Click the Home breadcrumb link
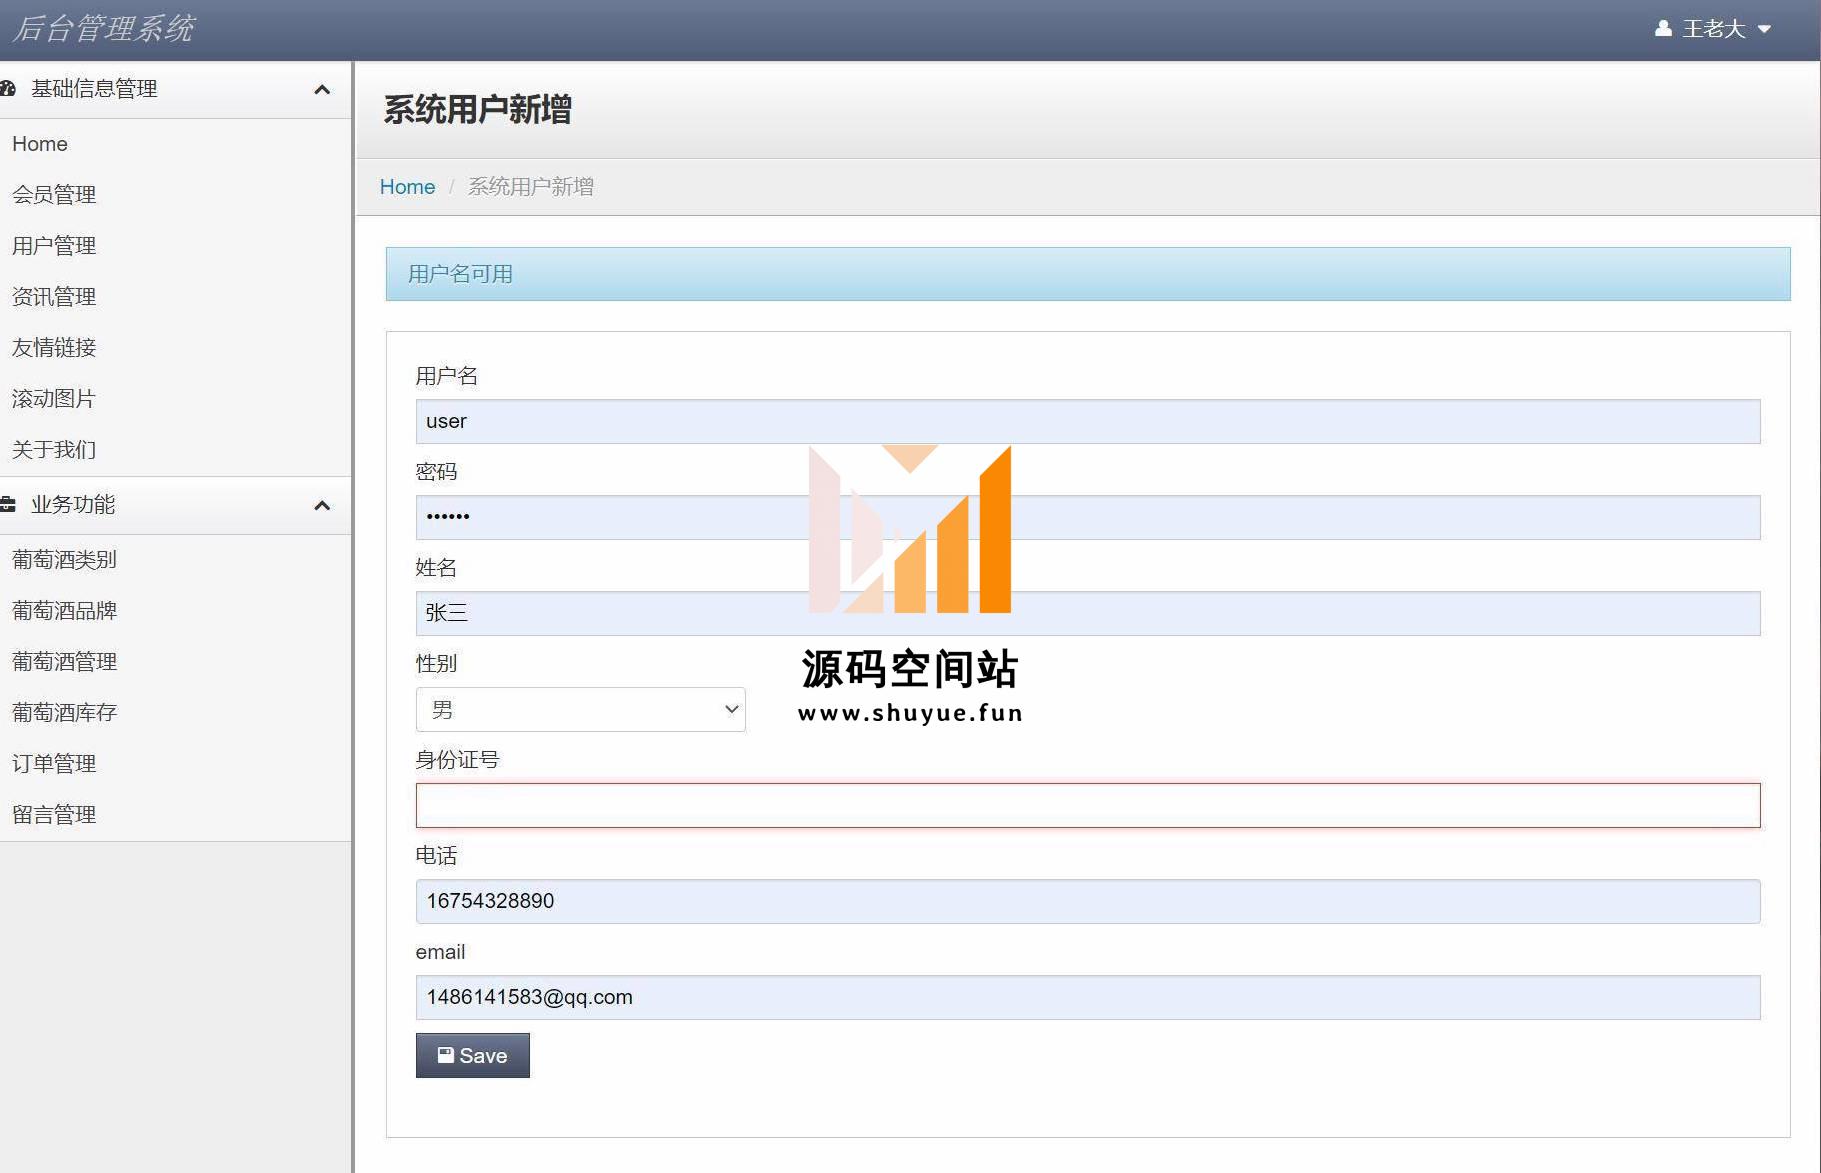Screen dimensions: 1821x1173 (407, 187)
